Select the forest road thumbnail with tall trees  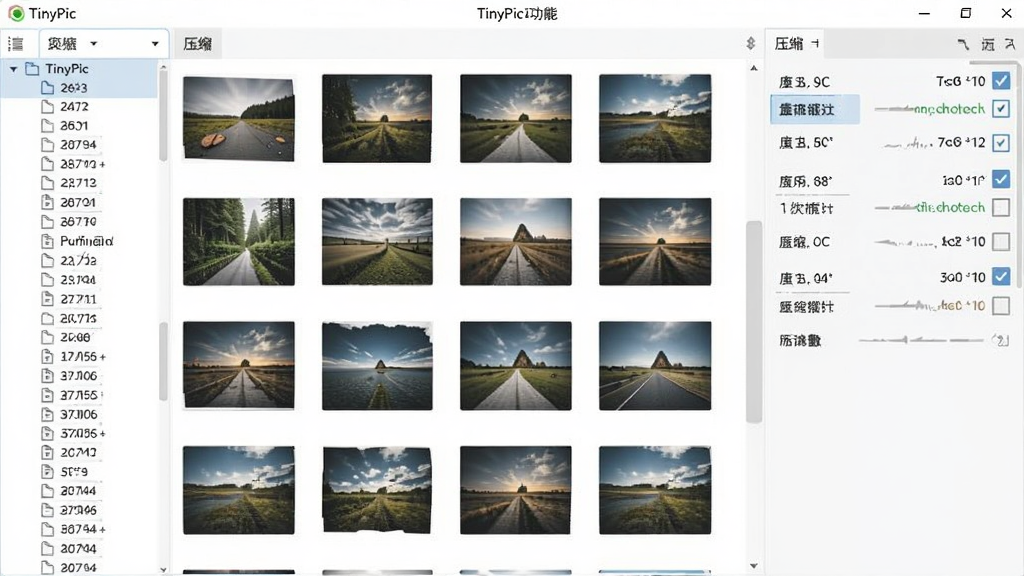(238, 242)
